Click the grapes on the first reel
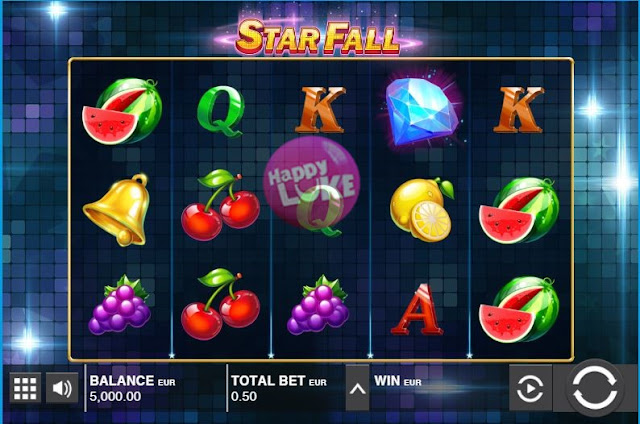 click(x=120, y=305)
